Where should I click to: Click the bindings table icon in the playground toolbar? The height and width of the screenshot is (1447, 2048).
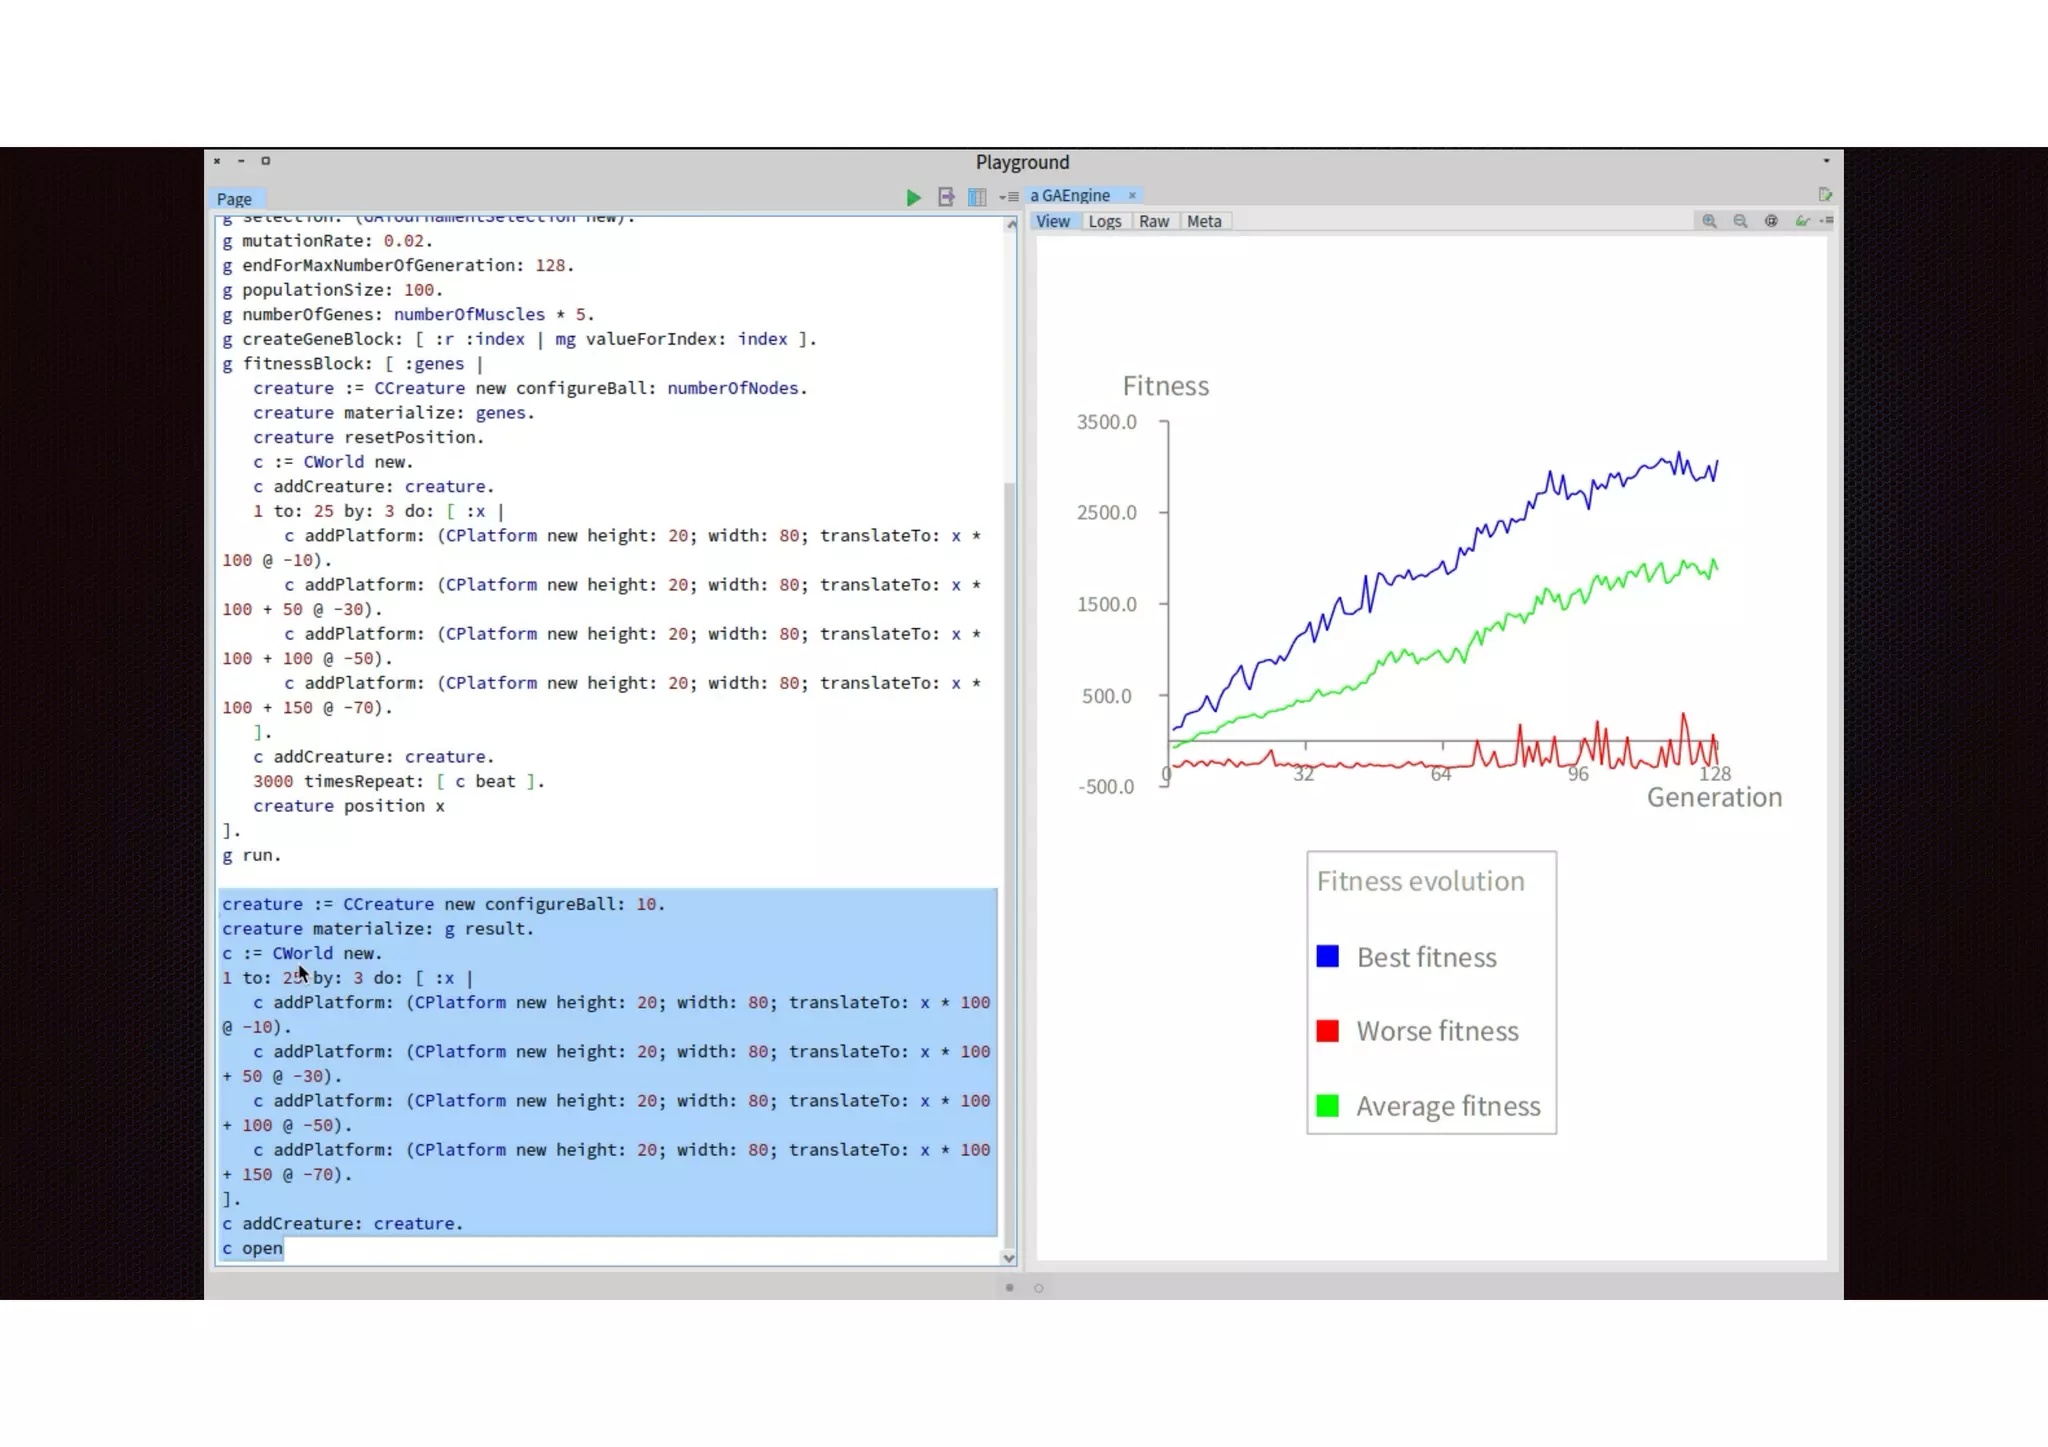[977, 198]
